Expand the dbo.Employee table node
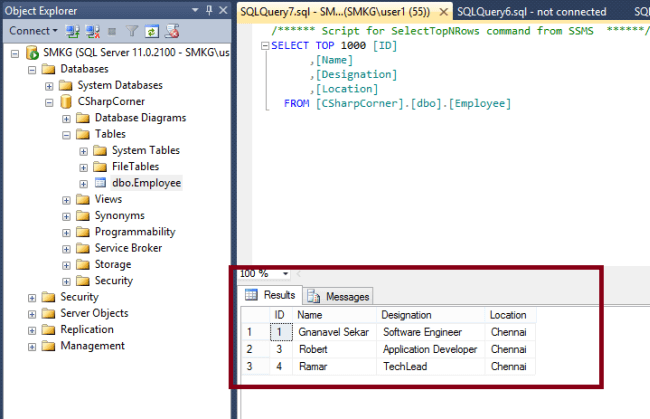 coord(83,184)
